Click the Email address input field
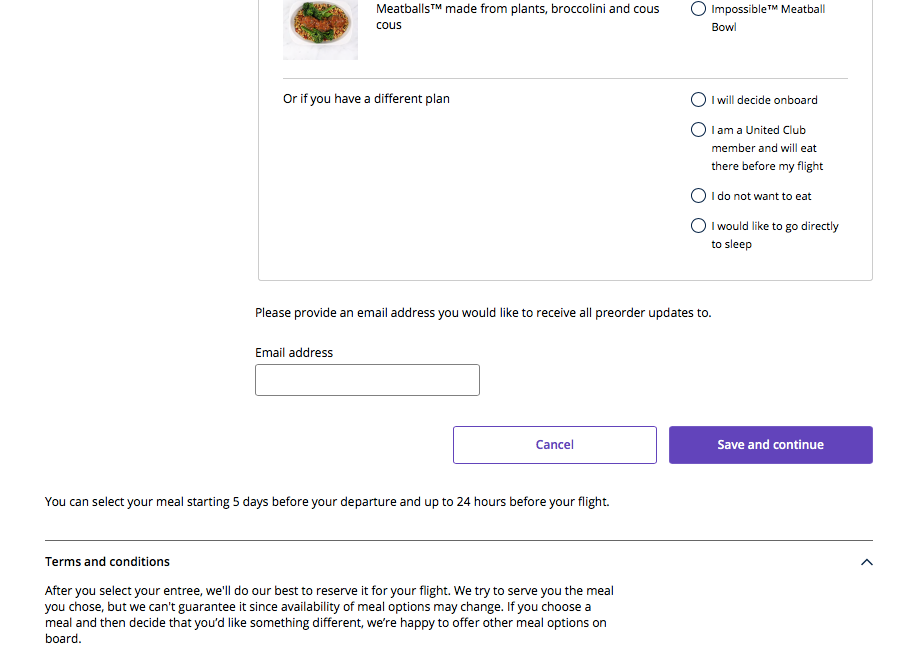The height and width of the screenshot is (648, 908). [x=367, y=380]
